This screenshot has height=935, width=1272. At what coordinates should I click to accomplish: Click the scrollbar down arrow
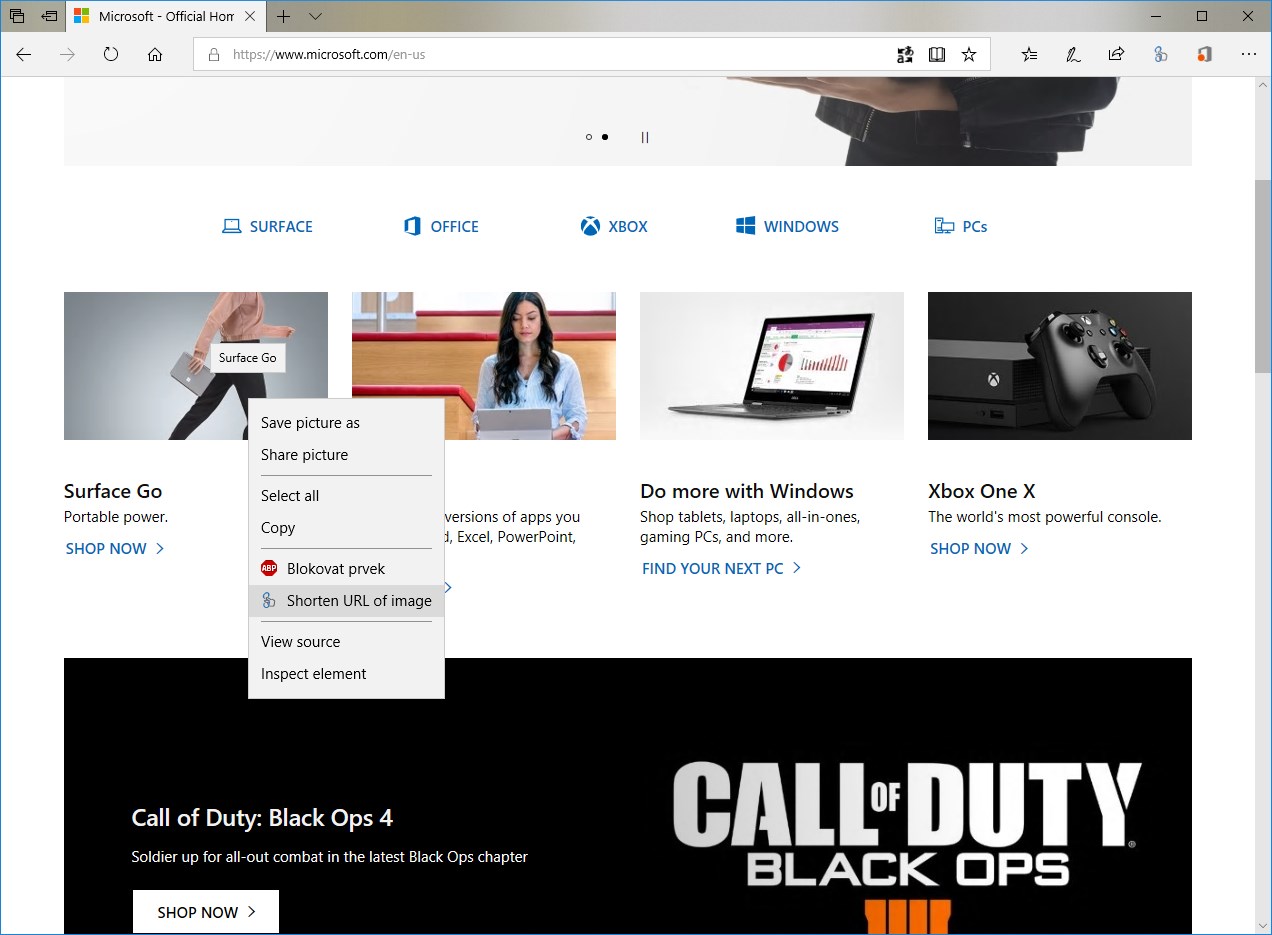(x=1263, y=925)
